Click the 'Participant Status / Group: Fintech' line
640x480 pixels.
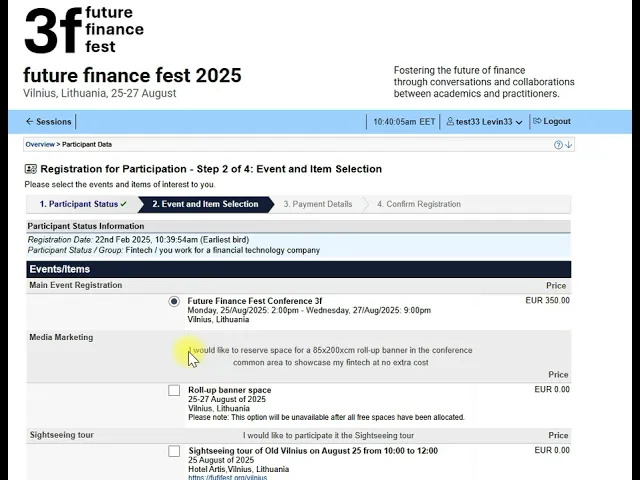pos(174,250)
